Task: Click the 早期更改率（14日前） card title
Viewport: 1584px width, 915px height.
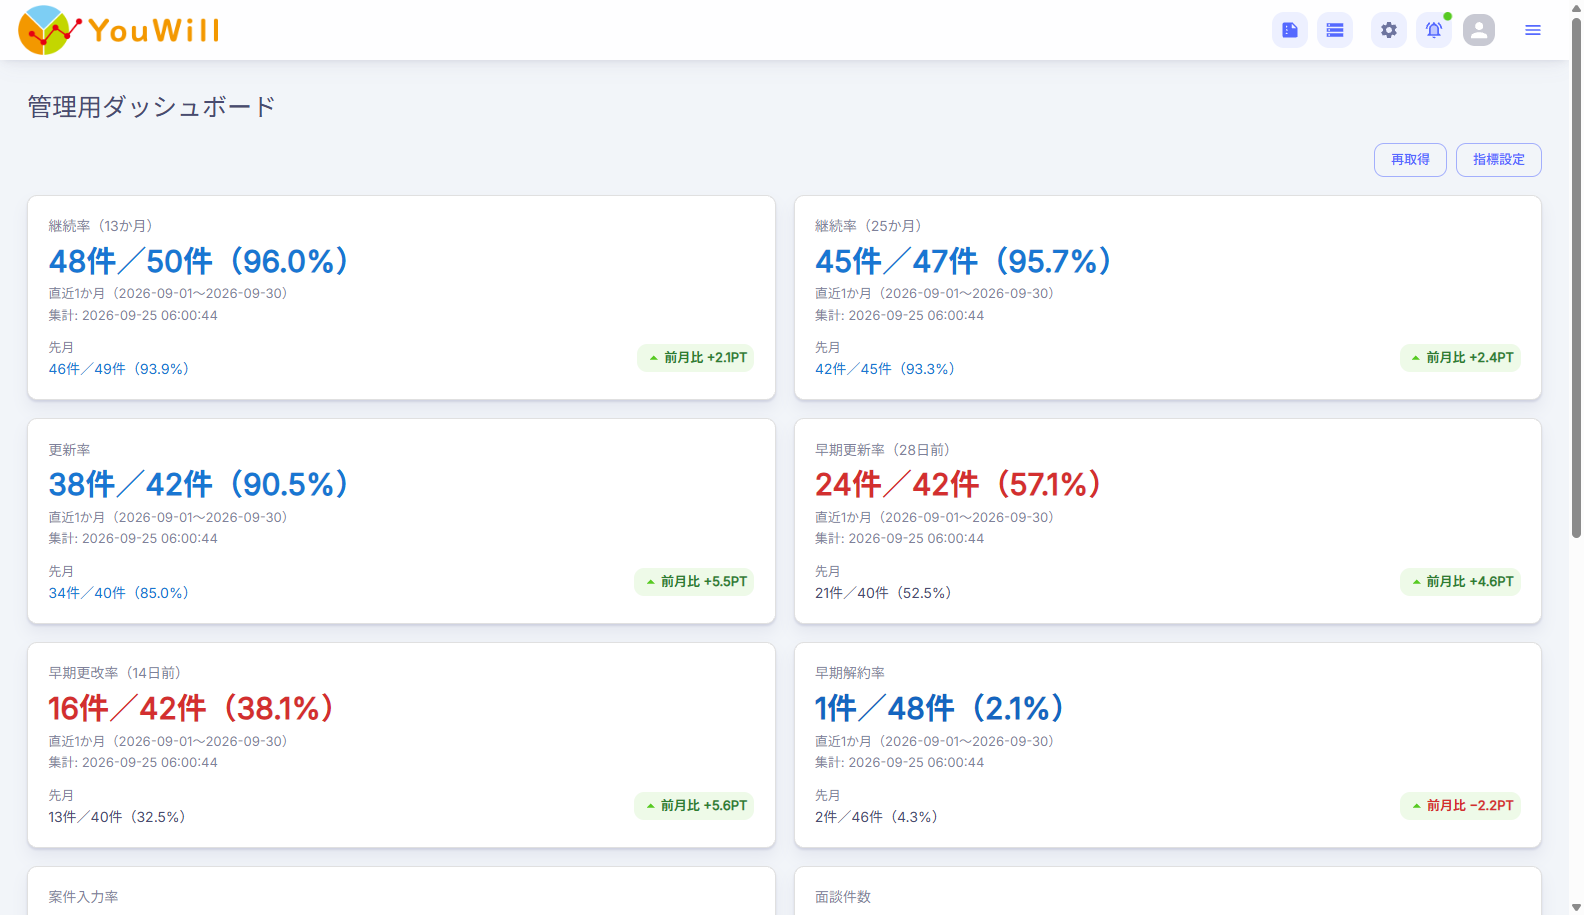Action: point(115,673)
